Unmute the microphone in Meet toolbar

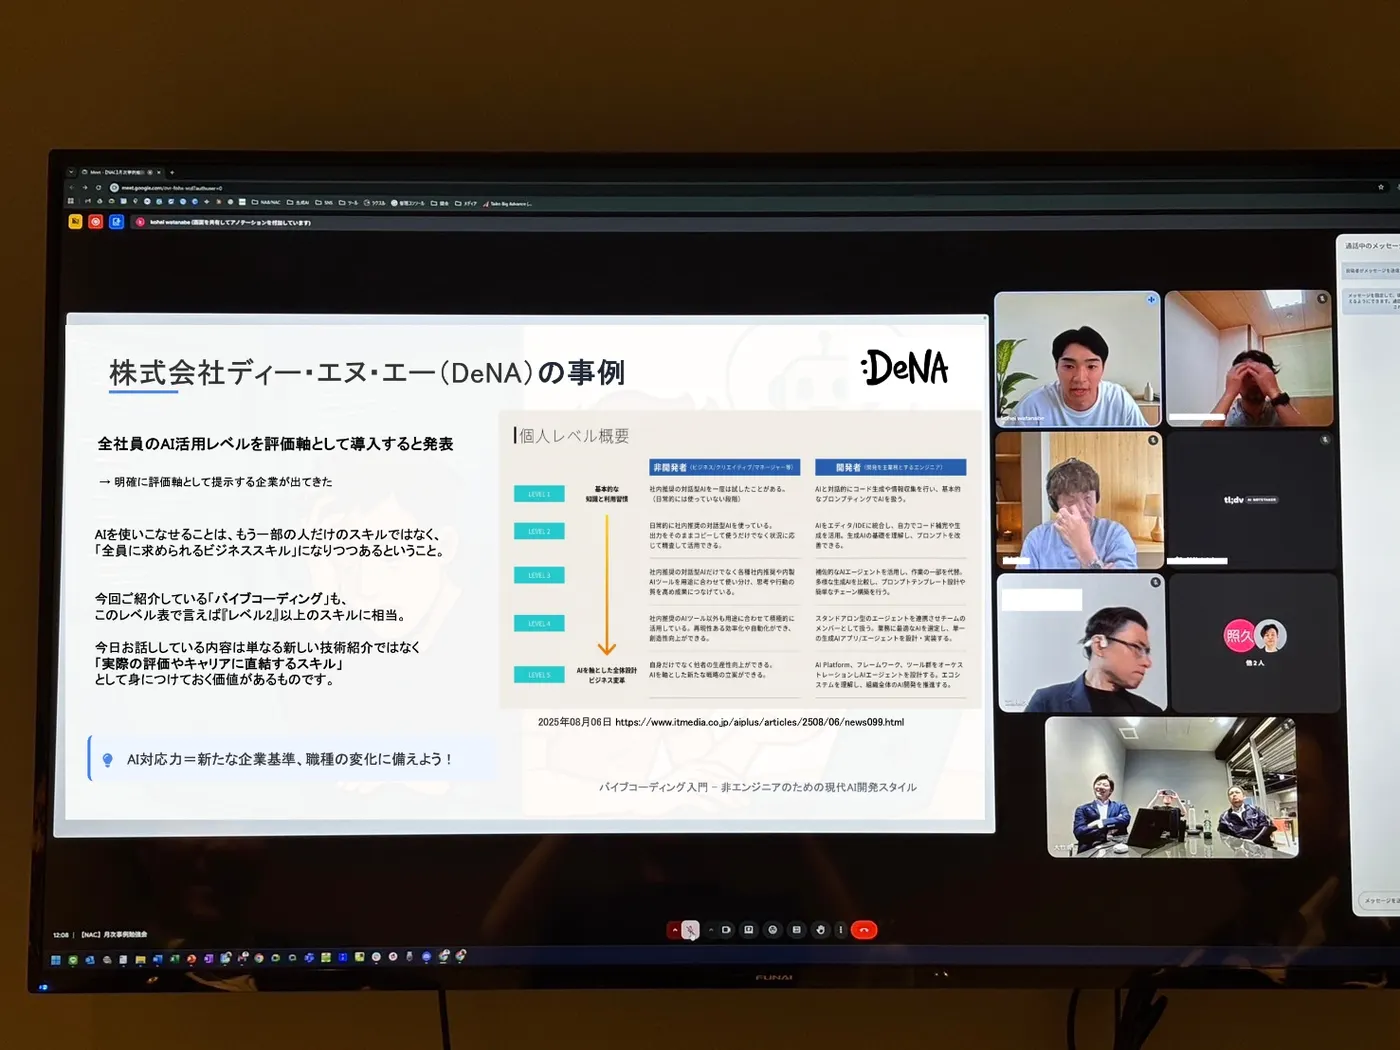click(x=690, y=930)
